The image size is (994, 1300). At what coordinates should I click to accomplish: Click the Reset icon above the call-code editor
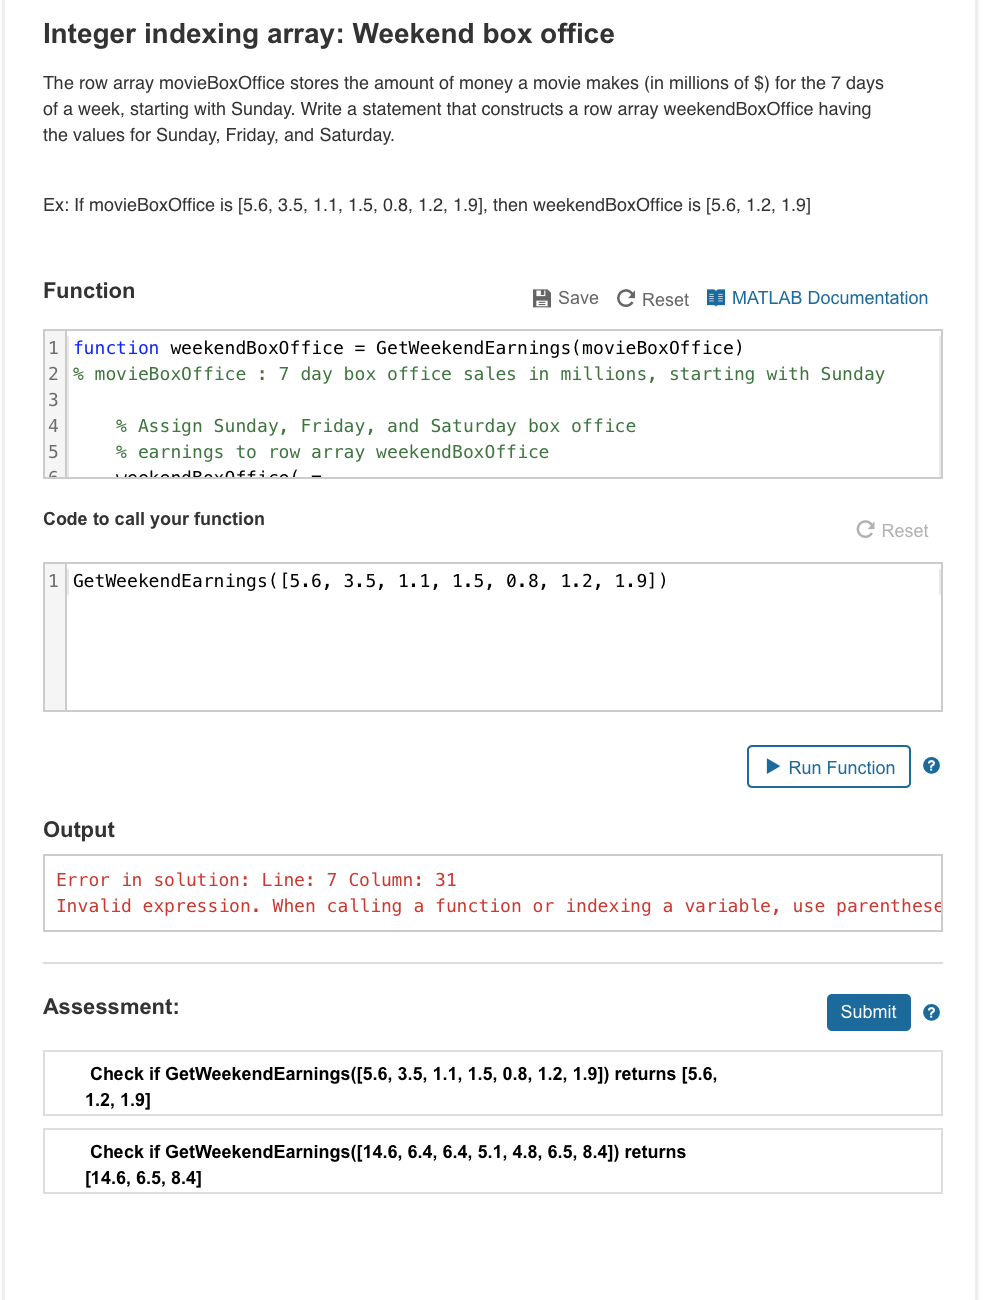[x=865, y=530]
